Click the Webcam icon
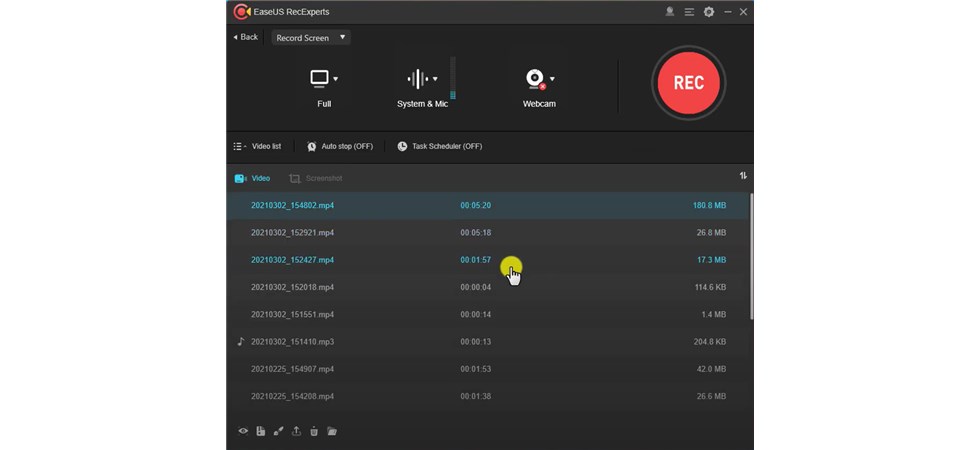The width and height of the screenshot is (980, 450). [535, 79]
